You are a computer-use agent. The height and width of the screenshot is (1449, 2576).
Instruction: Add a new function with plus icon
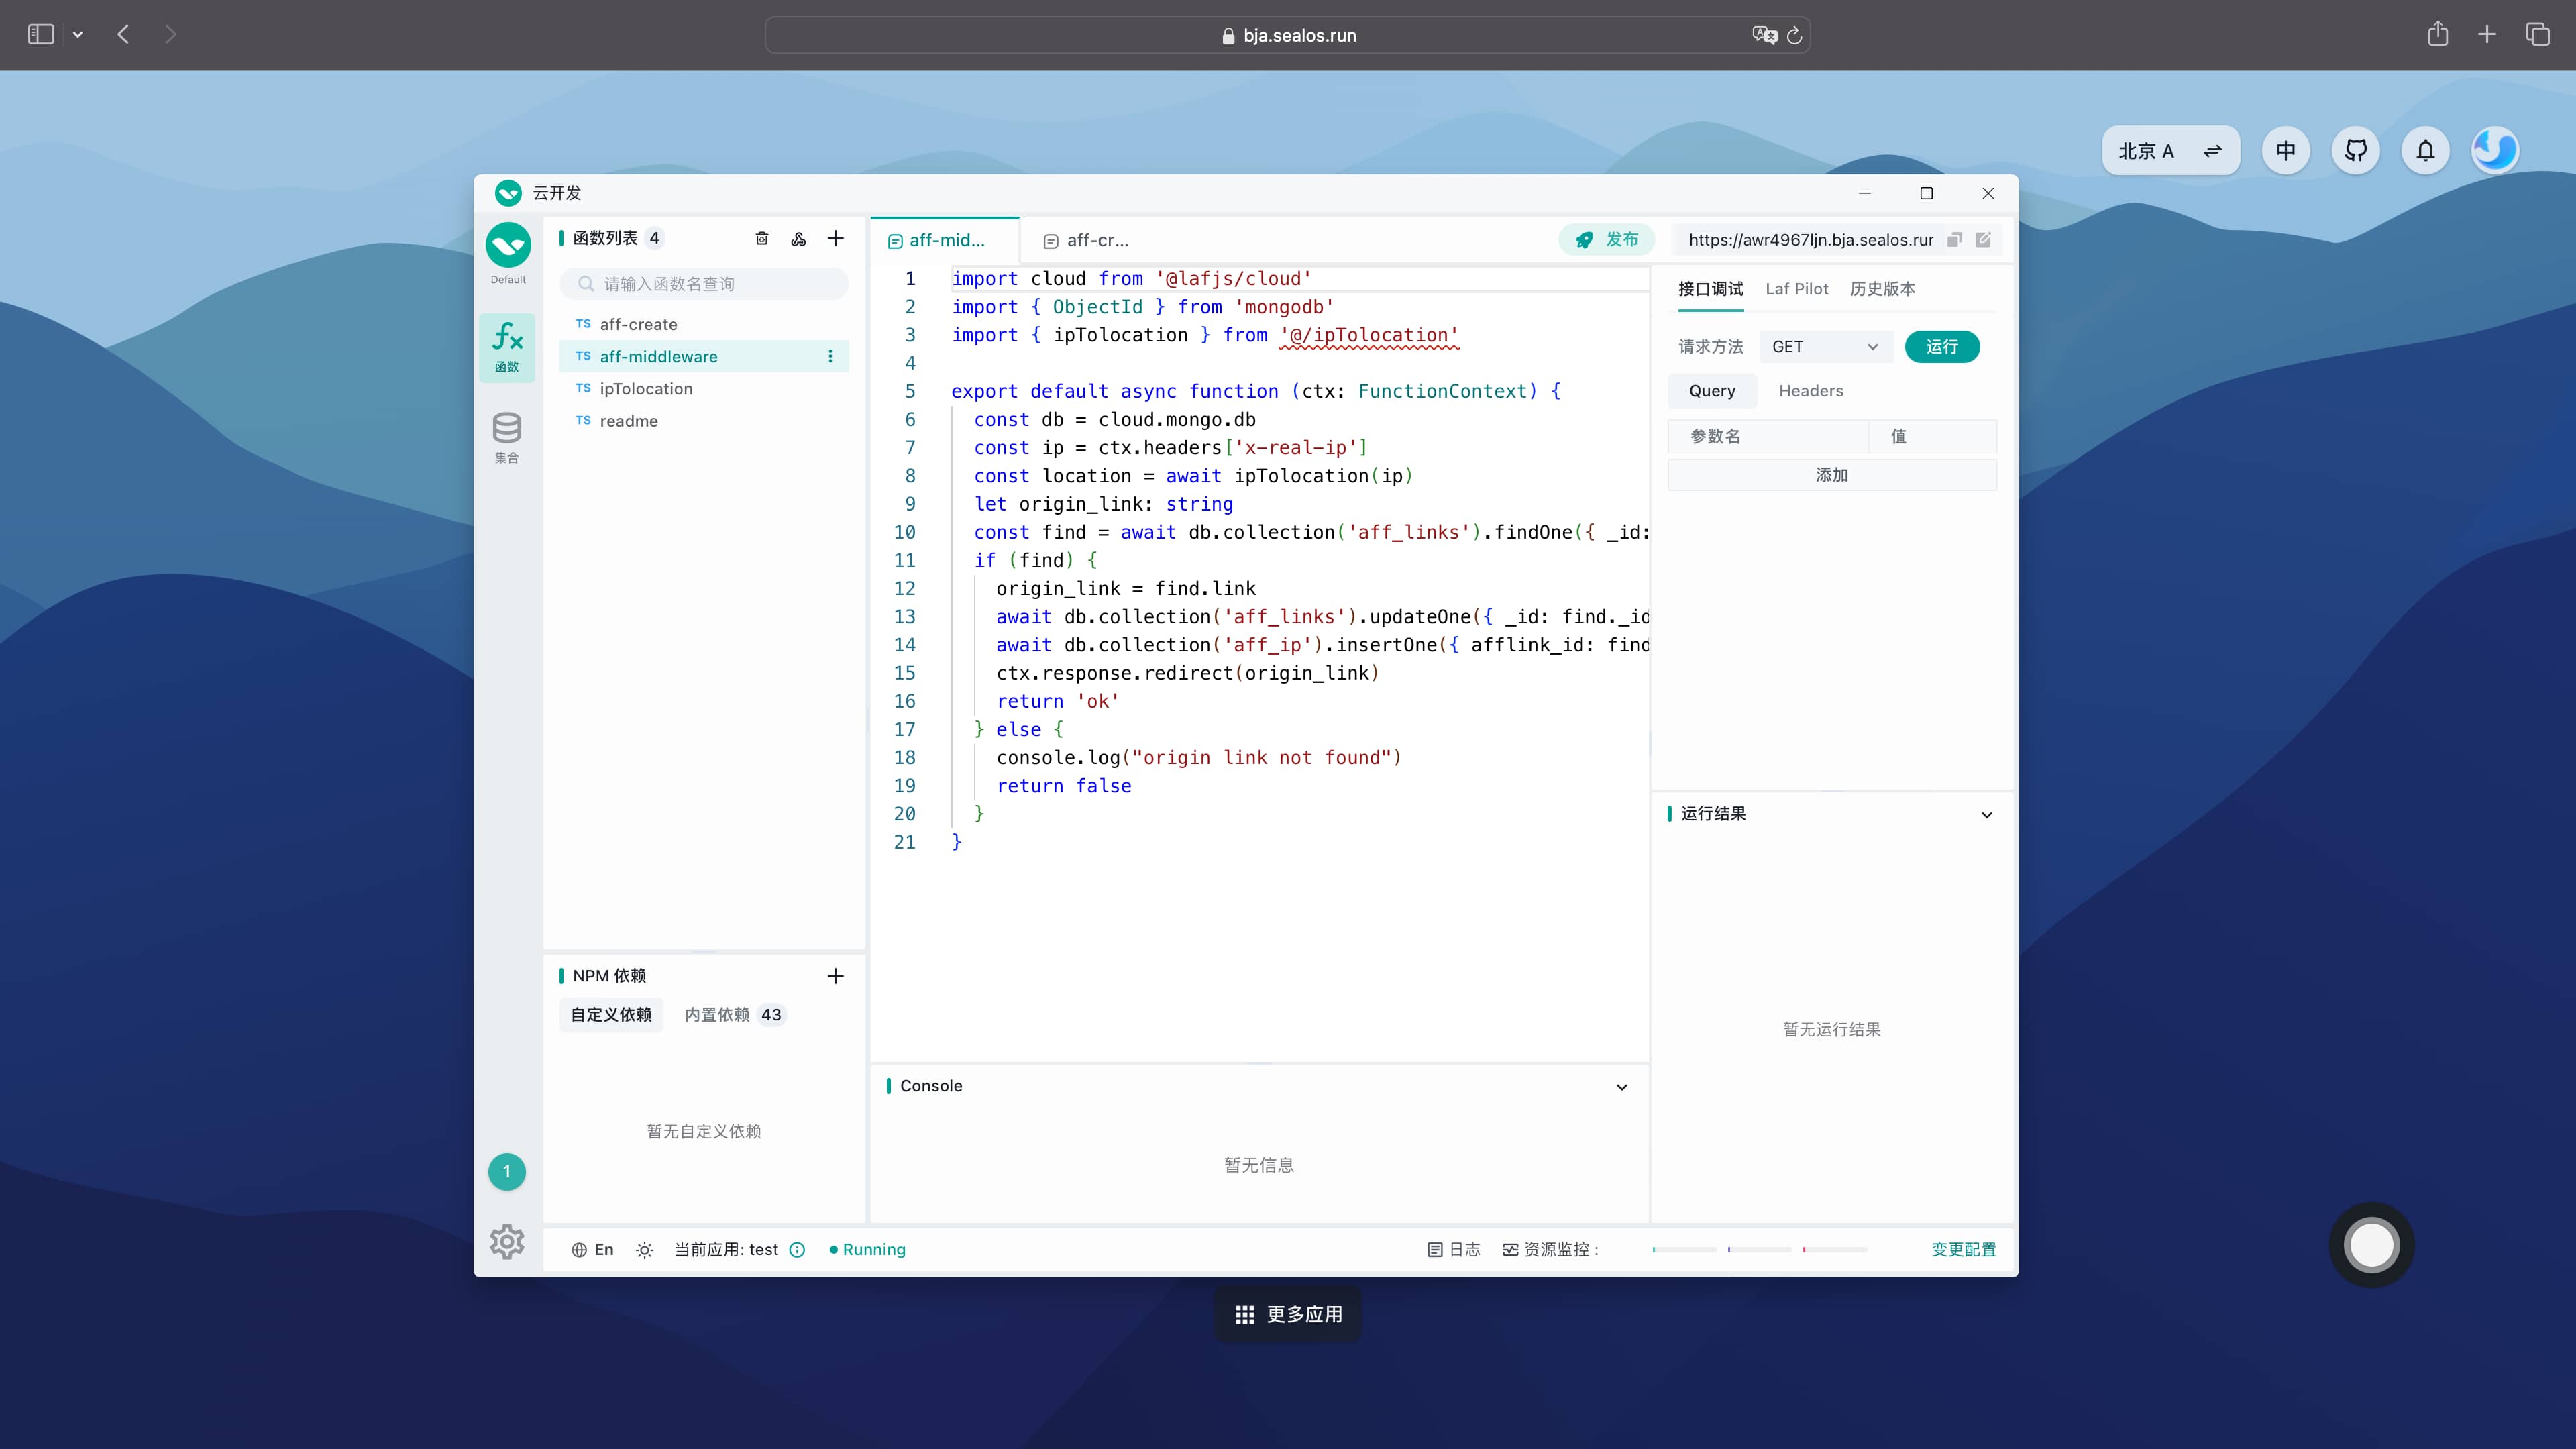point(836,238)
